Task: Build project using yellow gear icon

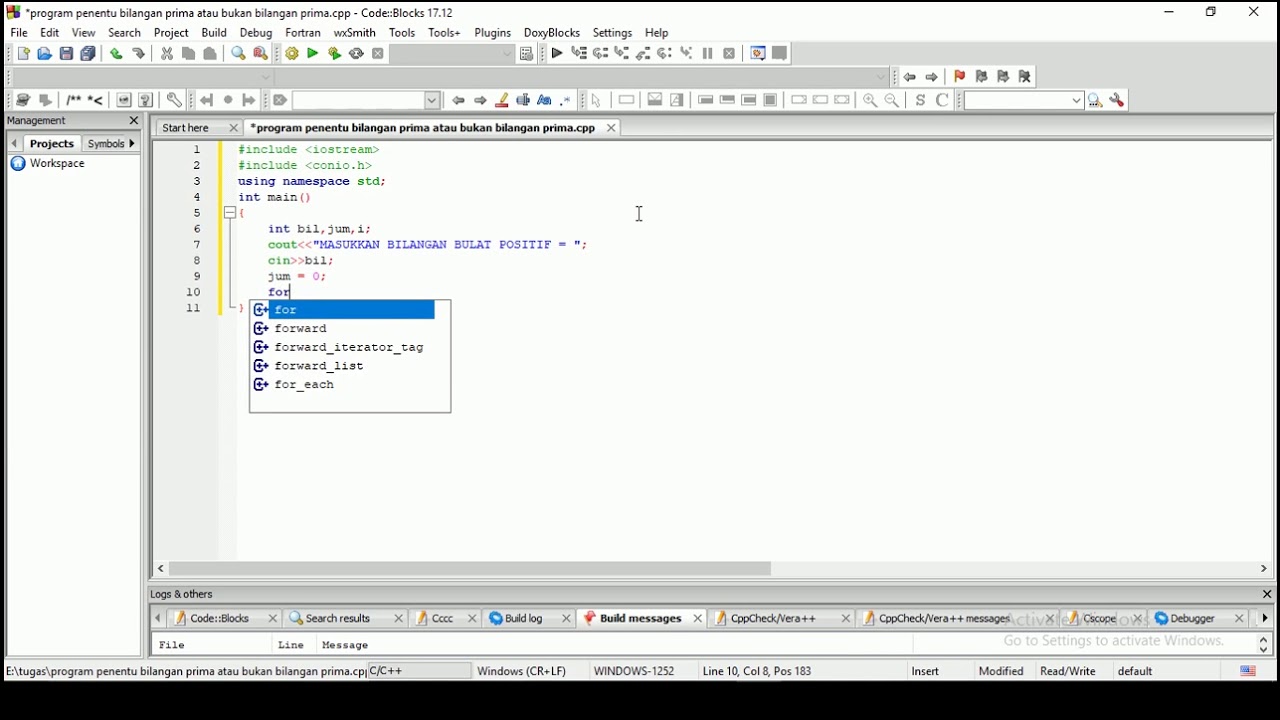Action: point(291,54)
